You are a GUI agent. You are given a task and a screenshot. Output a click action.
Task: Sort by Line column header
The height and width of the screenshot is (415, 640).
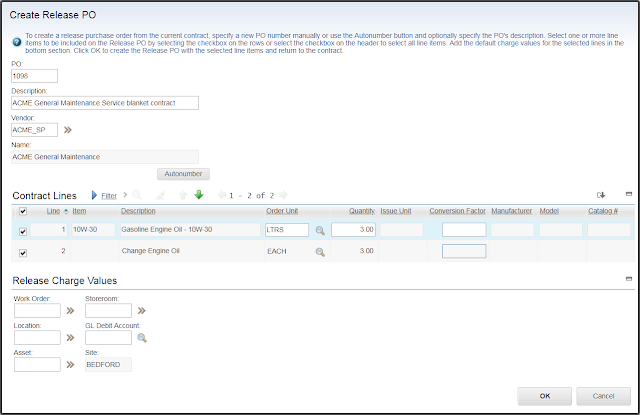pos(53,211)
